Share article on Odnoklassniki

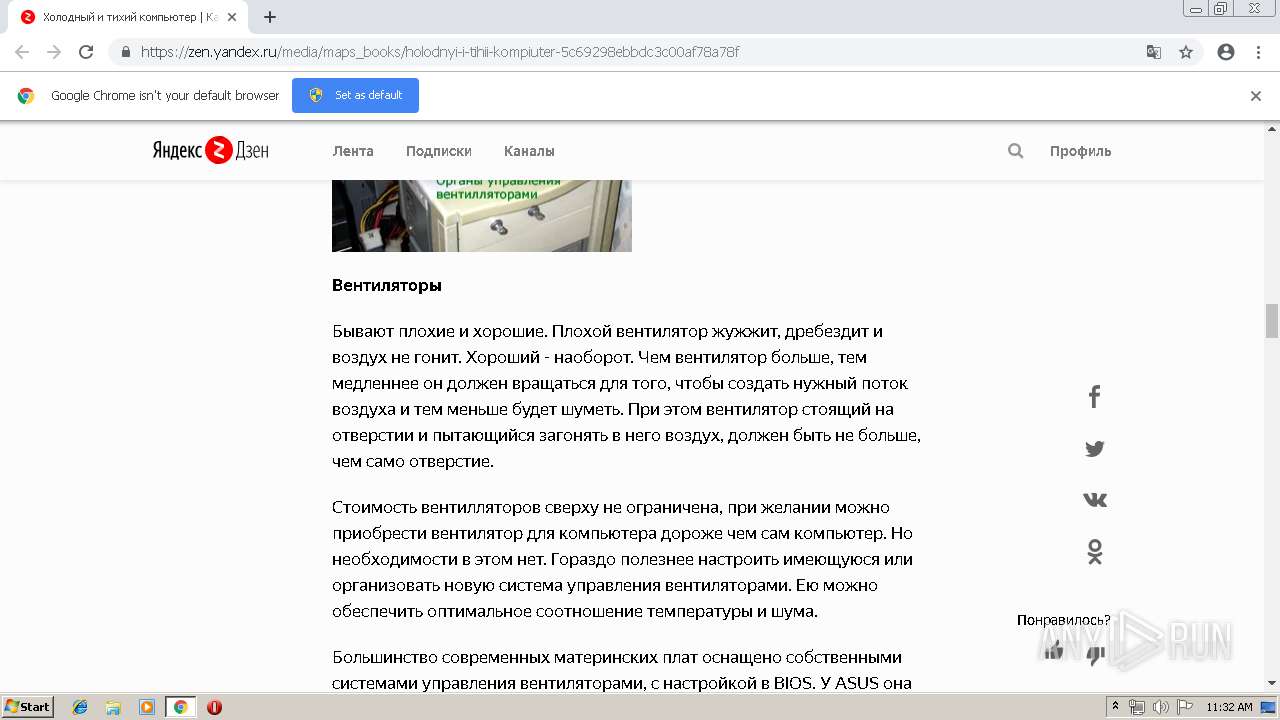[x=1095, y=552]
